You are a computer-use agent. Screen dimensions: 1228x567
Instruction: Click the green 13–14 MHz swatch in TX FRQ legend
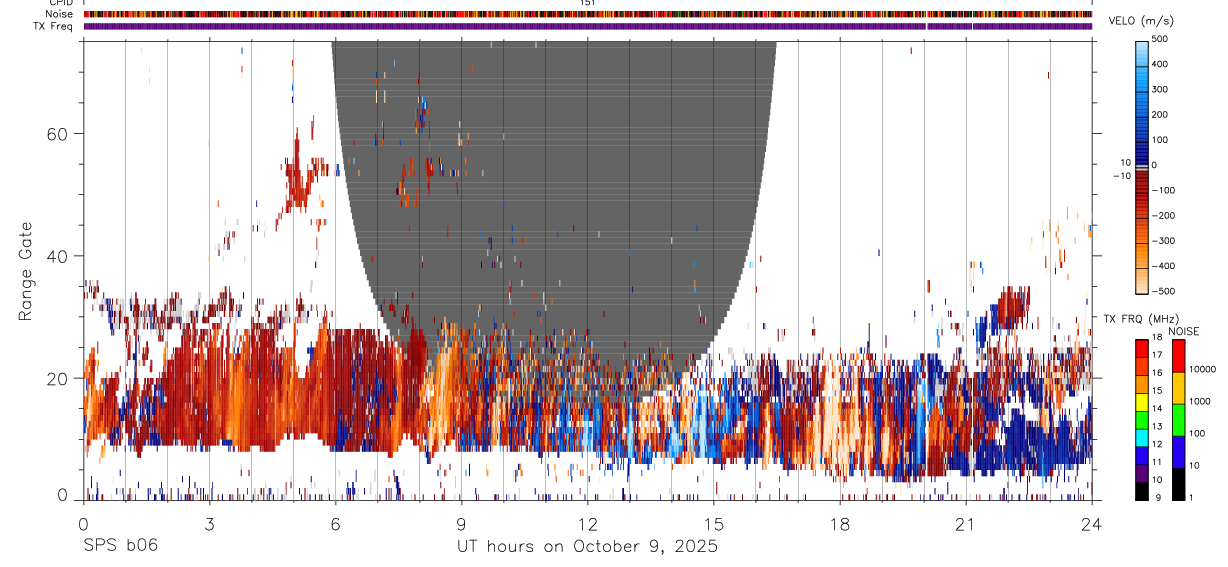tap(1142, 420)
